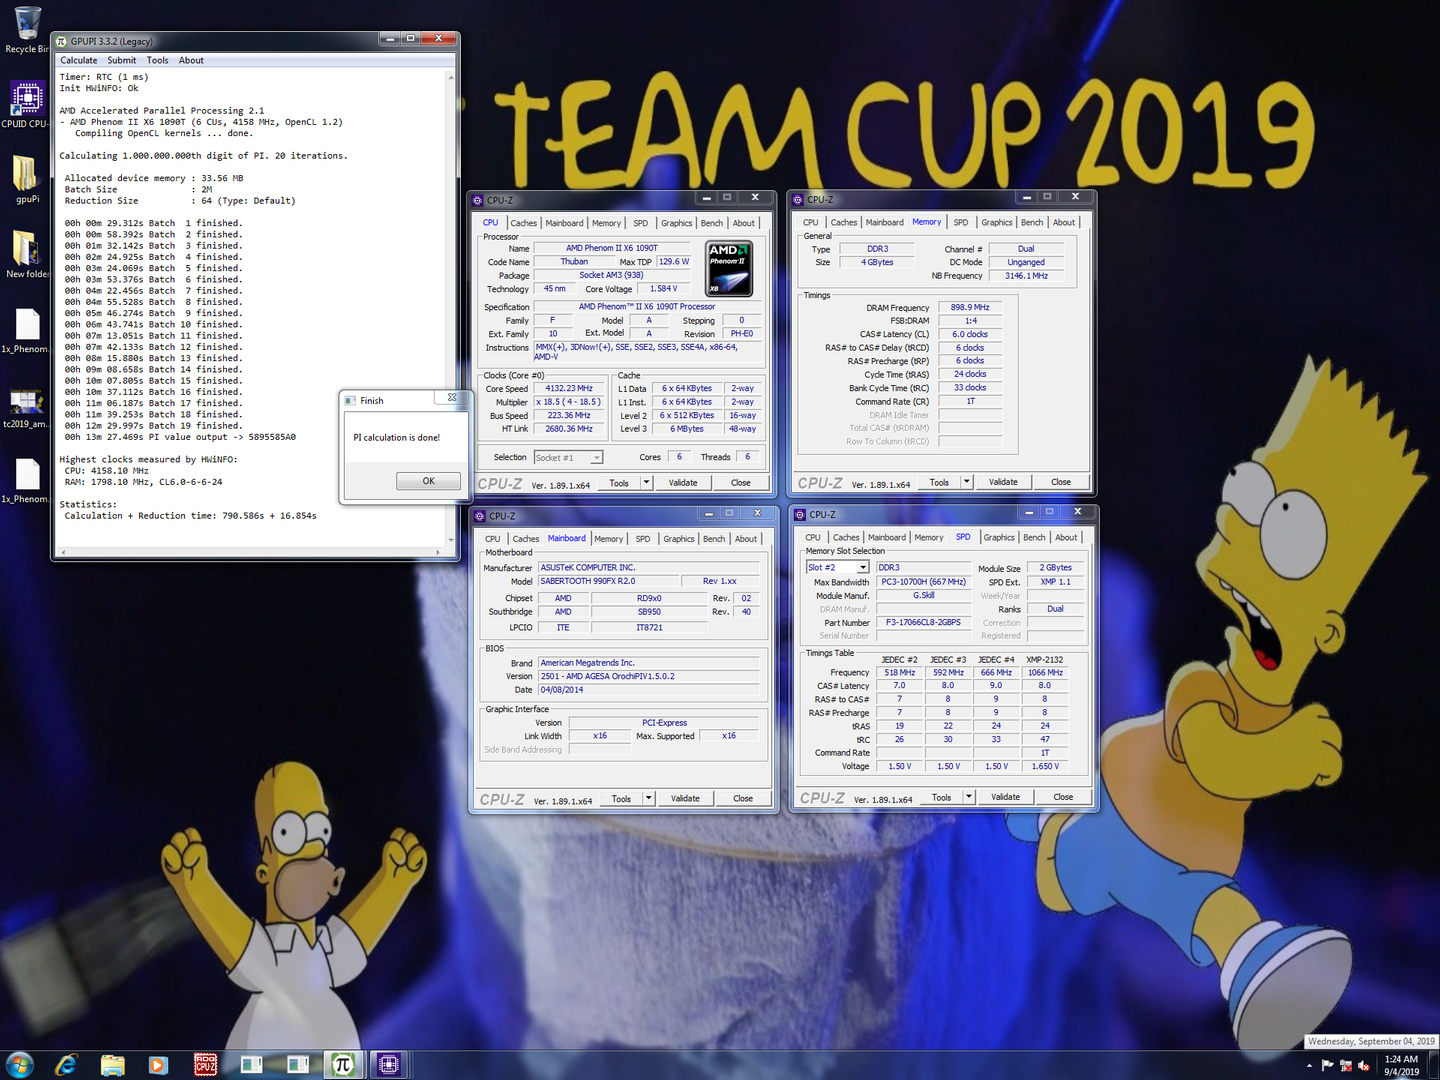Click the AMD Phenom II logo image
1440x1080 pixels.
coord(729,268)
